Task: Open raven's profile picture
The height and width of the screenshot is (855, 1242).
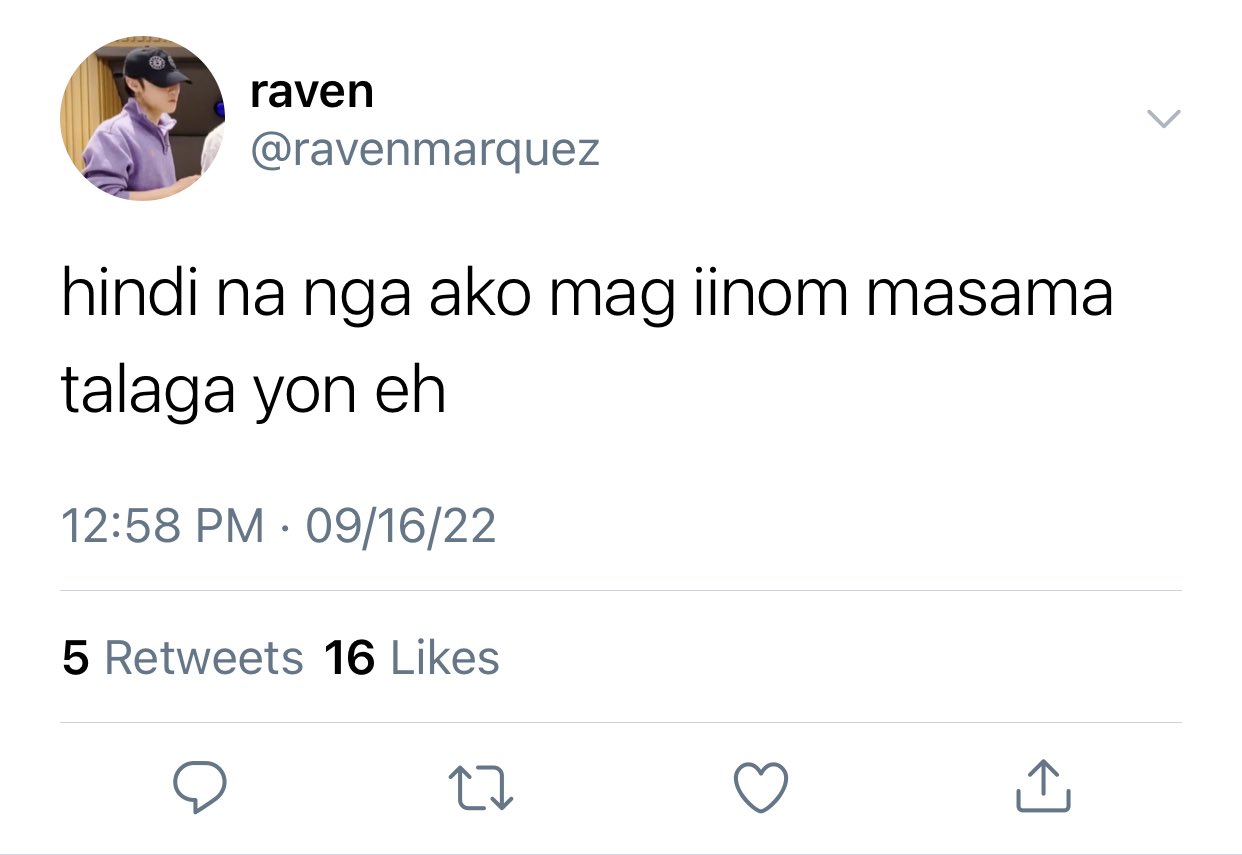Action: 143,119
